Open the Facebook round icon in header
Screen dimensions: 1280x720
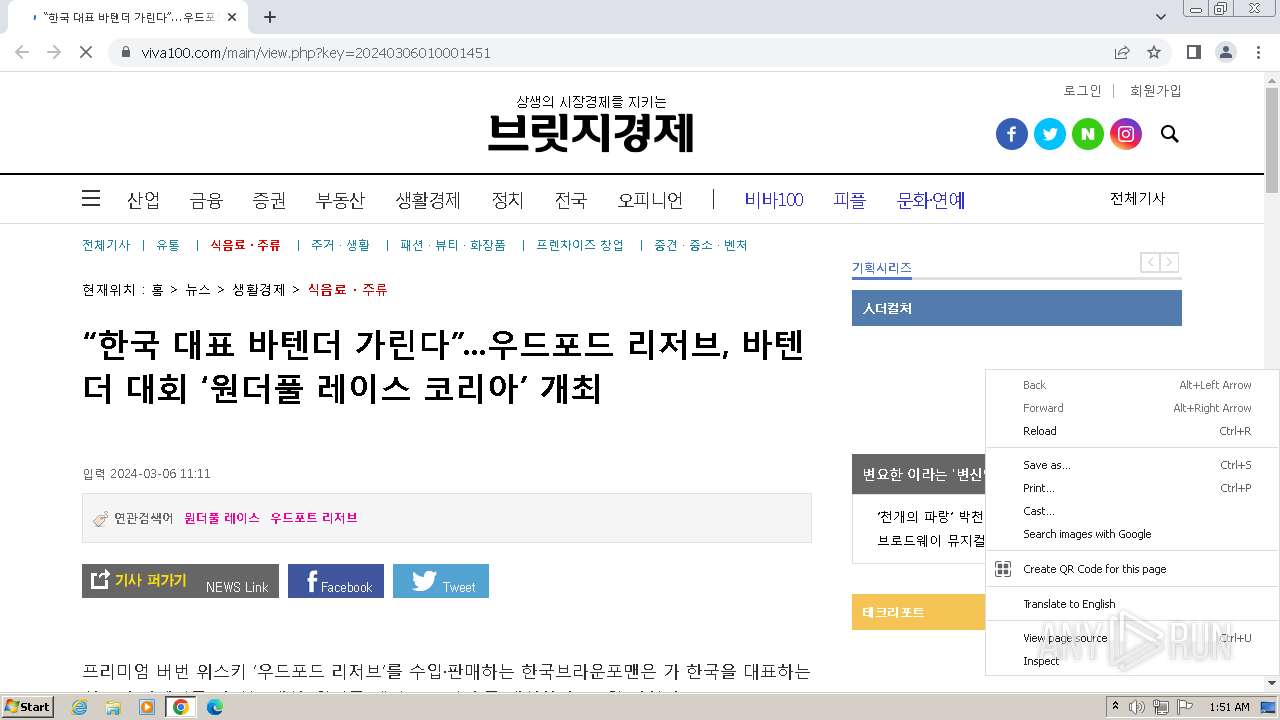[1011, 134]
